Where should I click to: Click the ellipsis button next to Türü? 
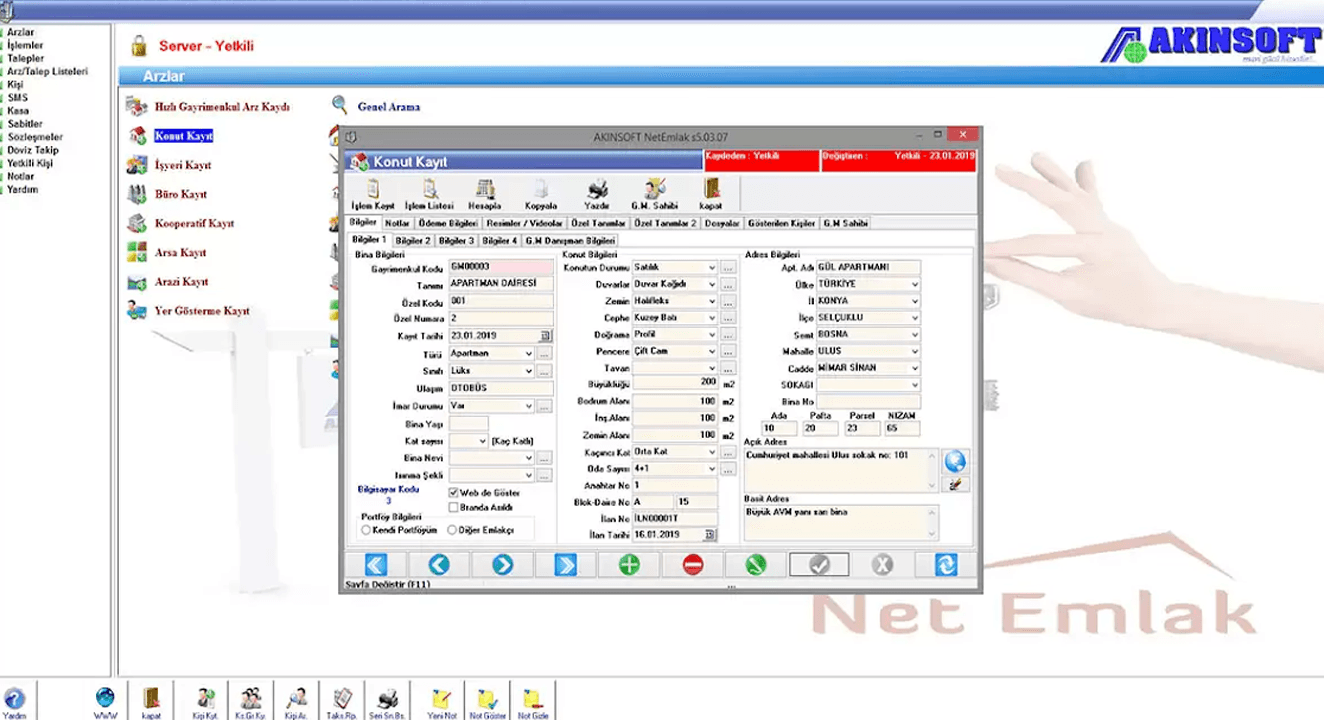(x=544, y=354)
